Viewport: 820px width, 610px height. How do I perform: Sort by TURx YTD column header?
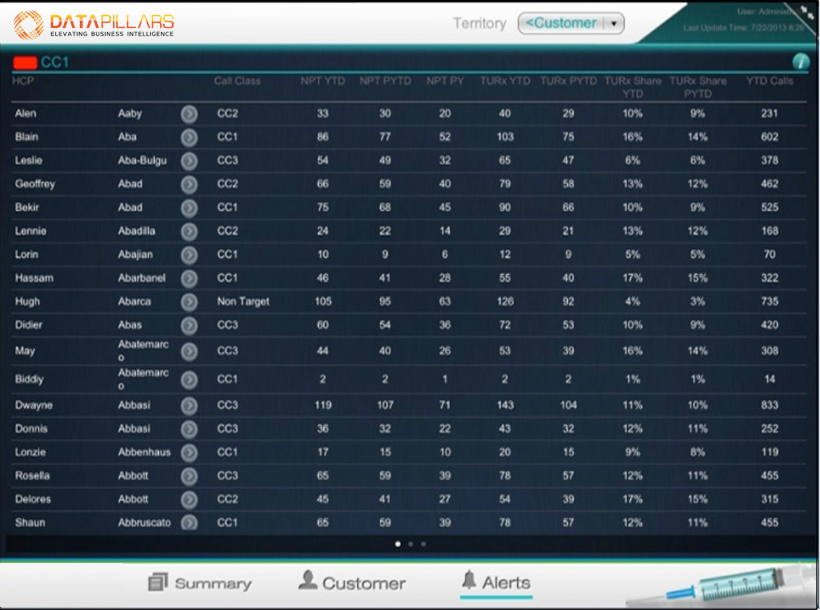click(x=505, y=81)
